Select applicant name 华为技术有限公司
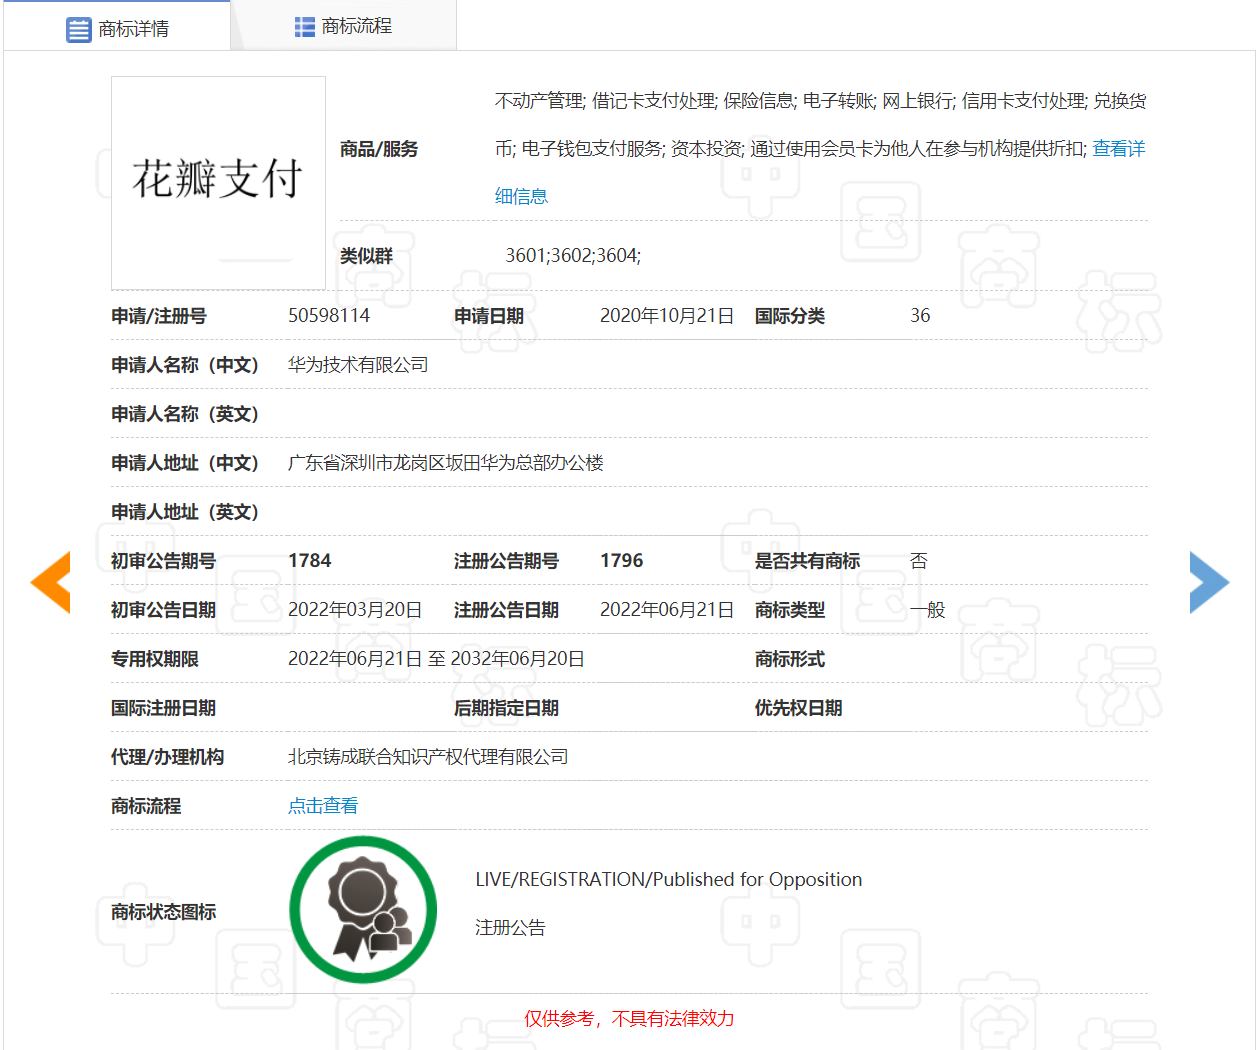This screenshot has height=1050, width=1257. click(357, 364)
